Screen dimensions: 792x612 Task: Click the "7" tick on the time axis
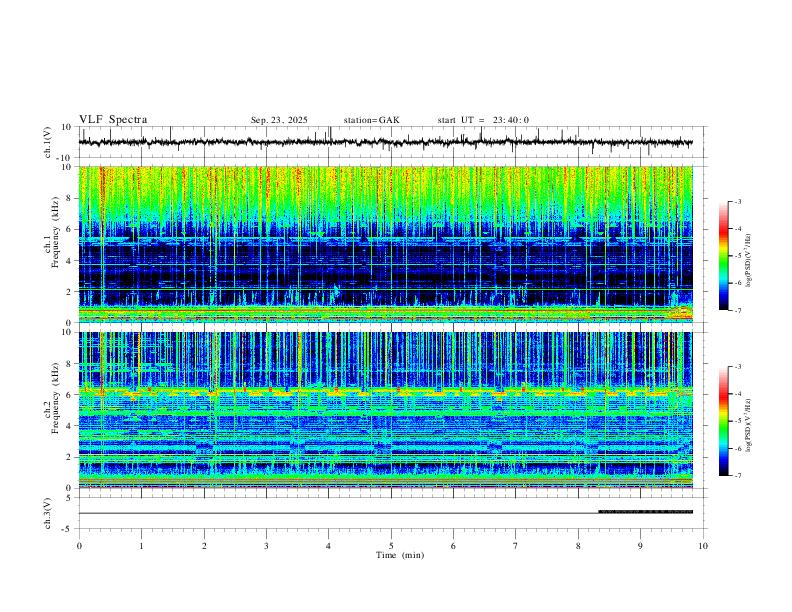click(x=516, y=546)
